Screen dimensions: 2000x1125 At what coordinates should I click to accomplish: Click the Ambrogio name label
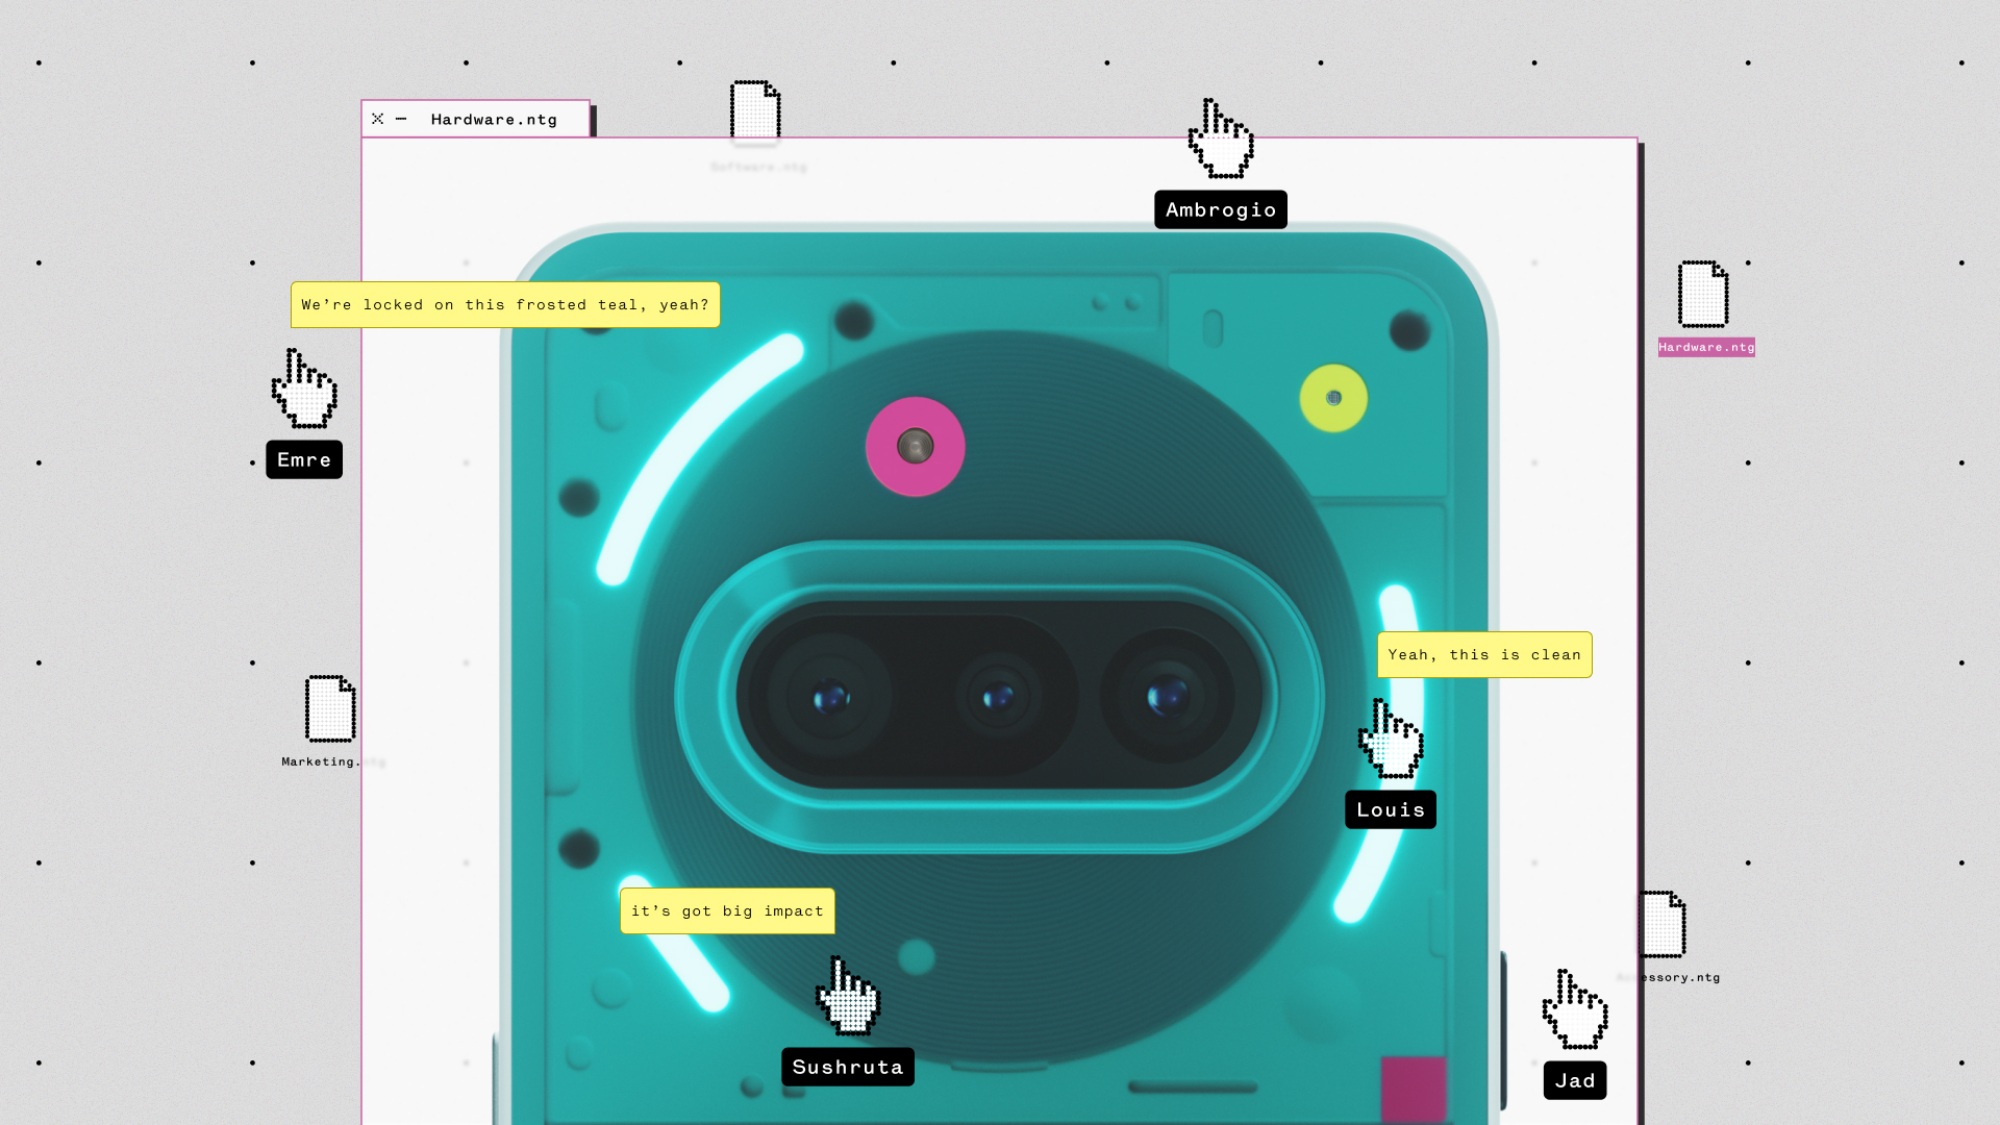pos(1220,210)
